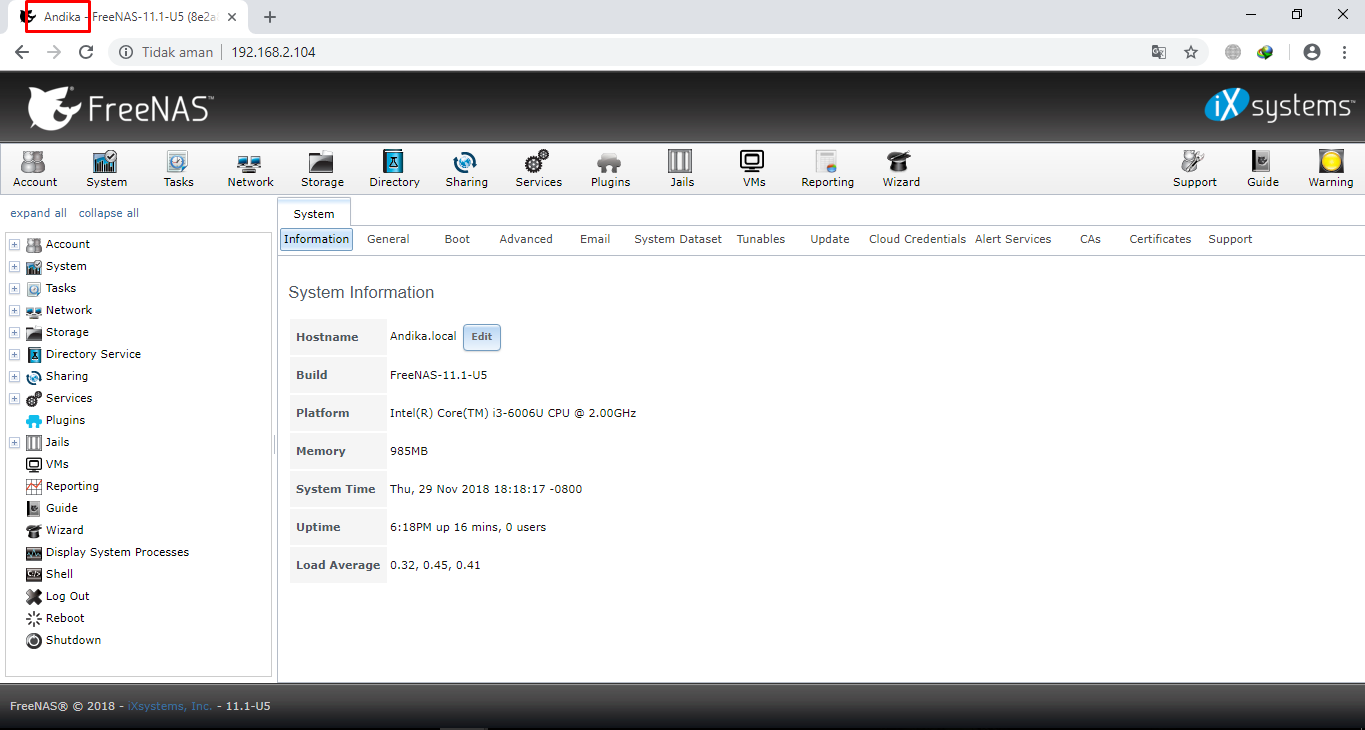Click Edit next to Hostname
This screenshot has height=730, width=1365.
482,337
